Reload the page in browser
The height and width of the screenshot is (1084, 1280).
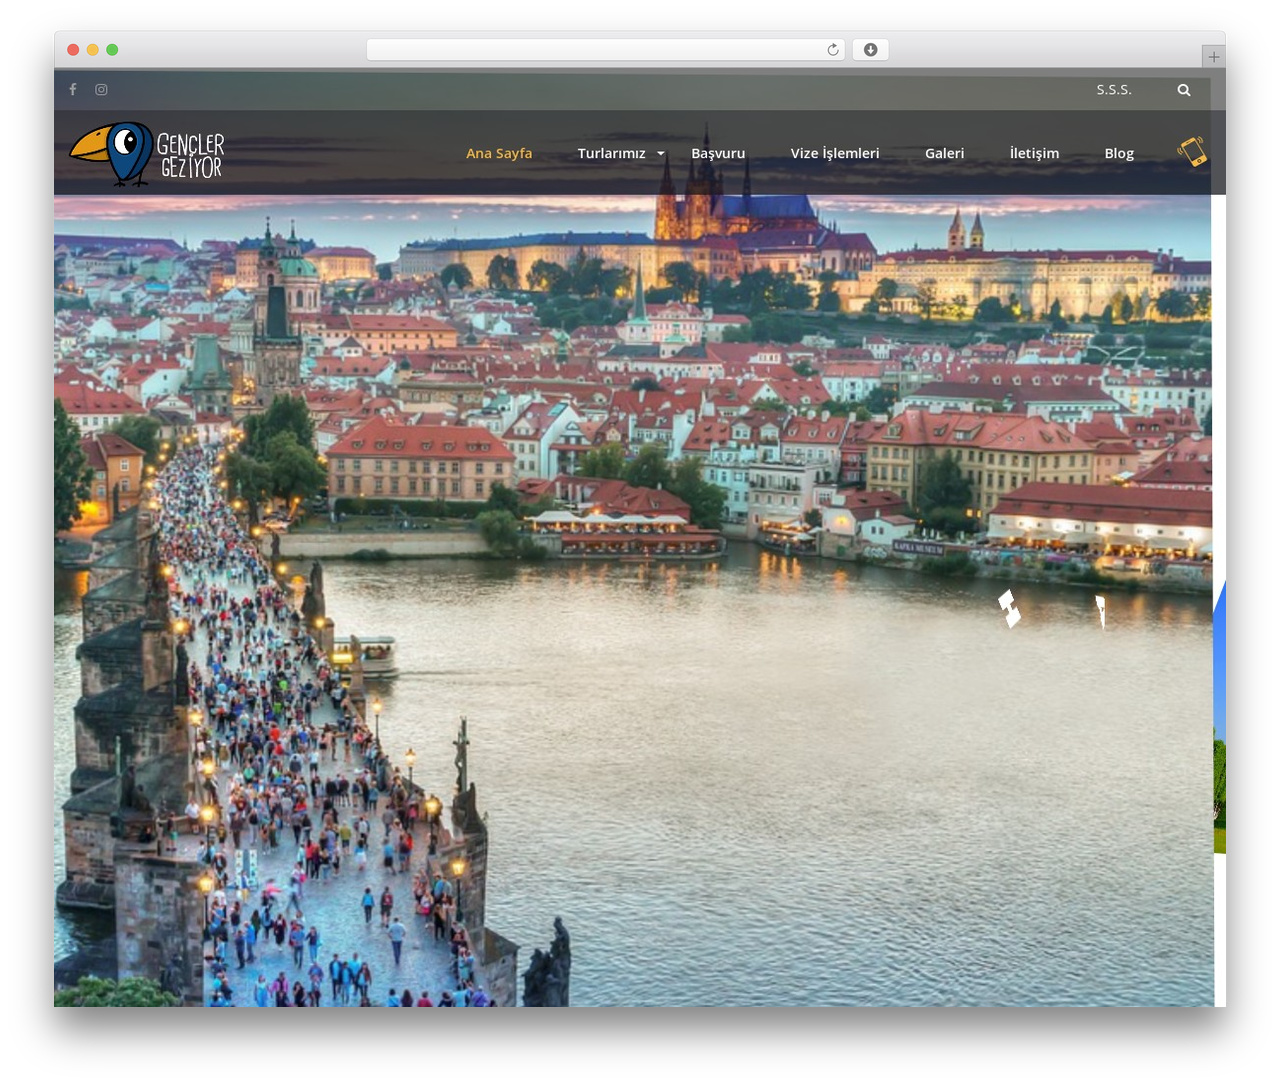tap(833, 50)
